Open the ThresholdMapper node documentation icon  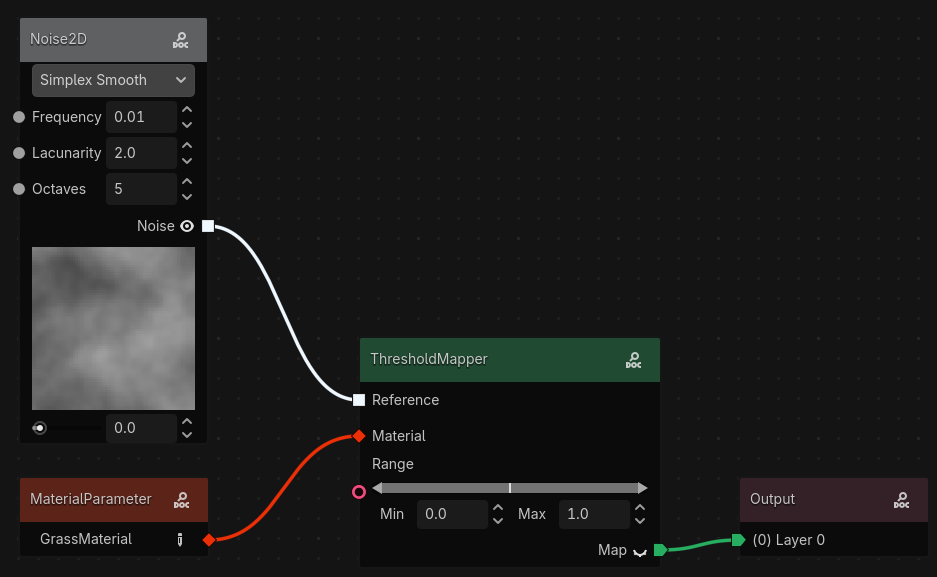point(633,360)
